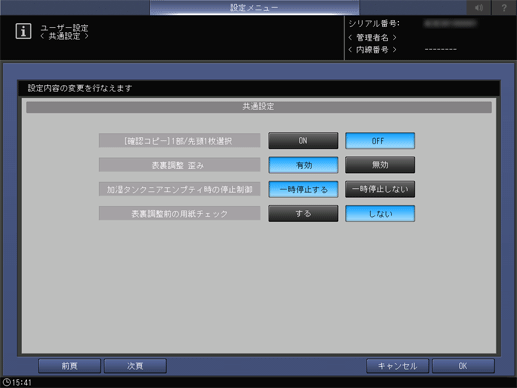Click the information icon beside ユーザー設定
Viewport: 517px width, 388px height.
[x=23, y=31]
